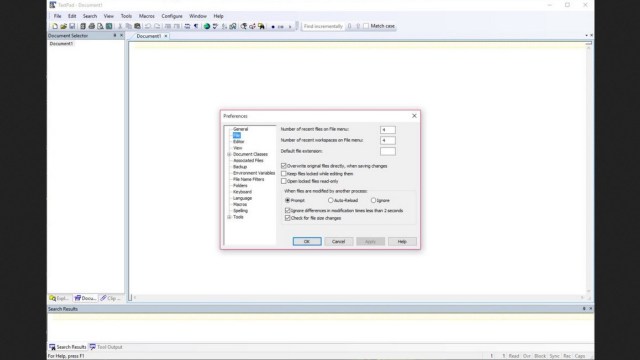Select General in the Preferences tree
Viewport: 640px width, 360px height.
[240, 129]
